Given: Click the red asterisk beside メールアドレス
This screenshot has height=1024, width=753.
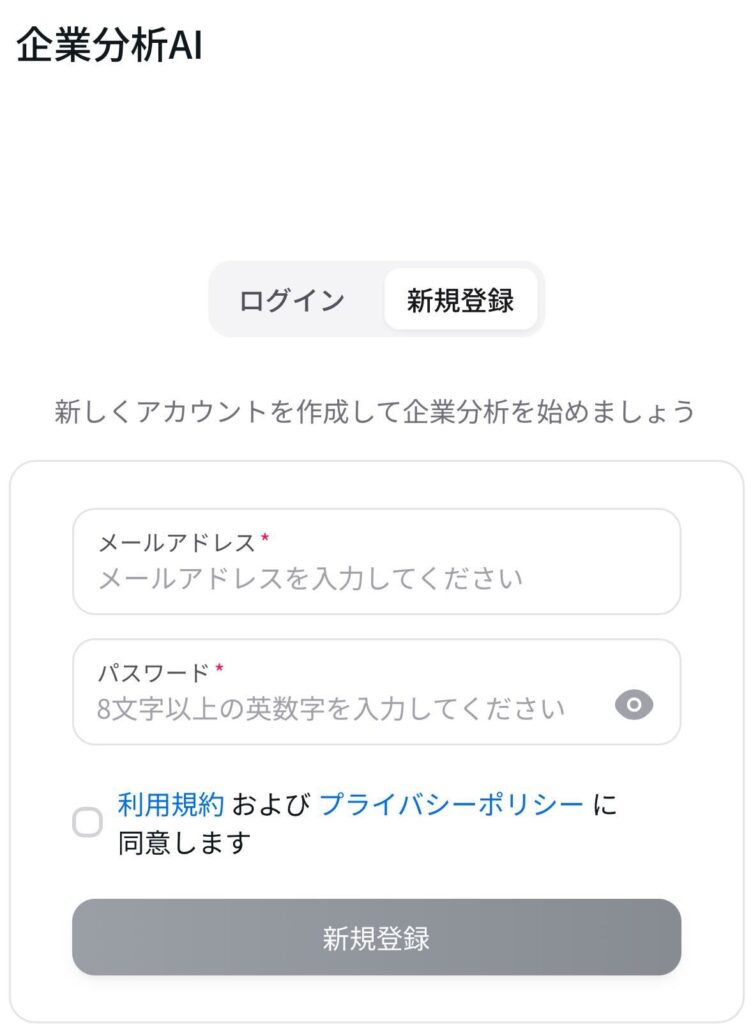Looking at the screenshot, I should [264, 538].
